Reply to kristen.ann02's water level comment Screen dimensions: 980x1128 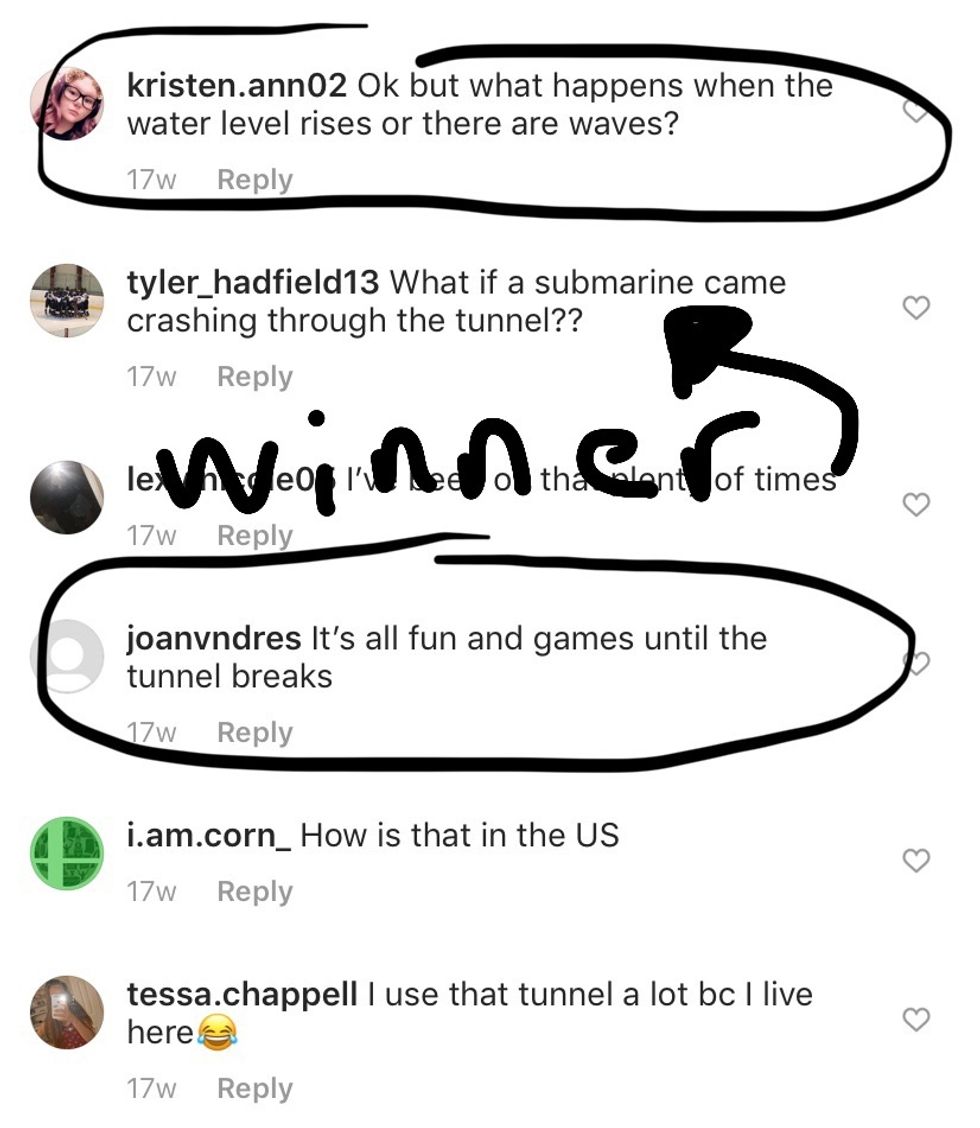point(255,180)
